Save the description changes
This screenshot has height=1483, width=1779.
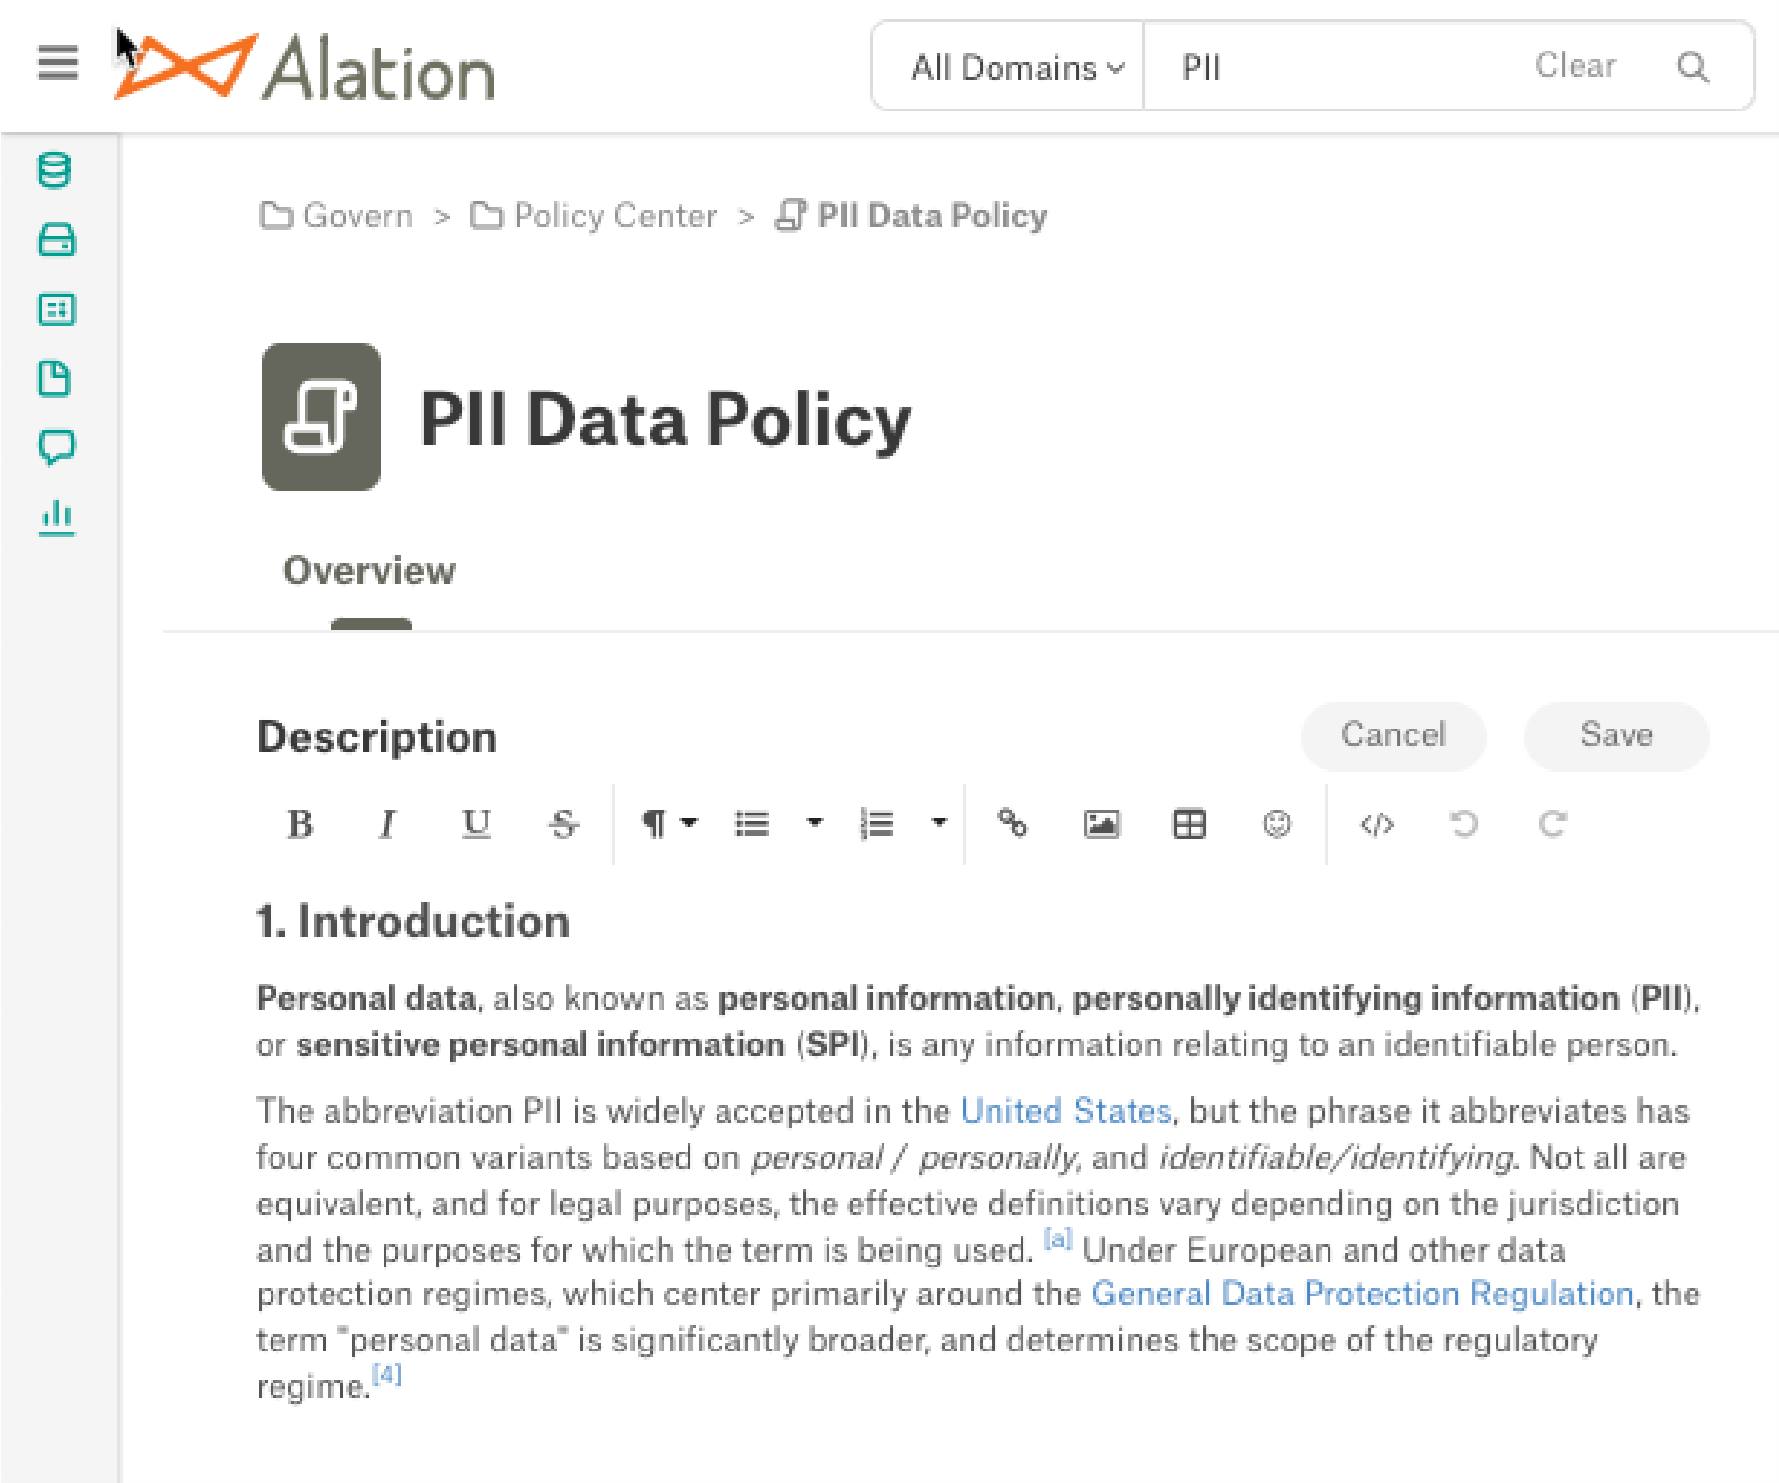(x=1616, y=735)
